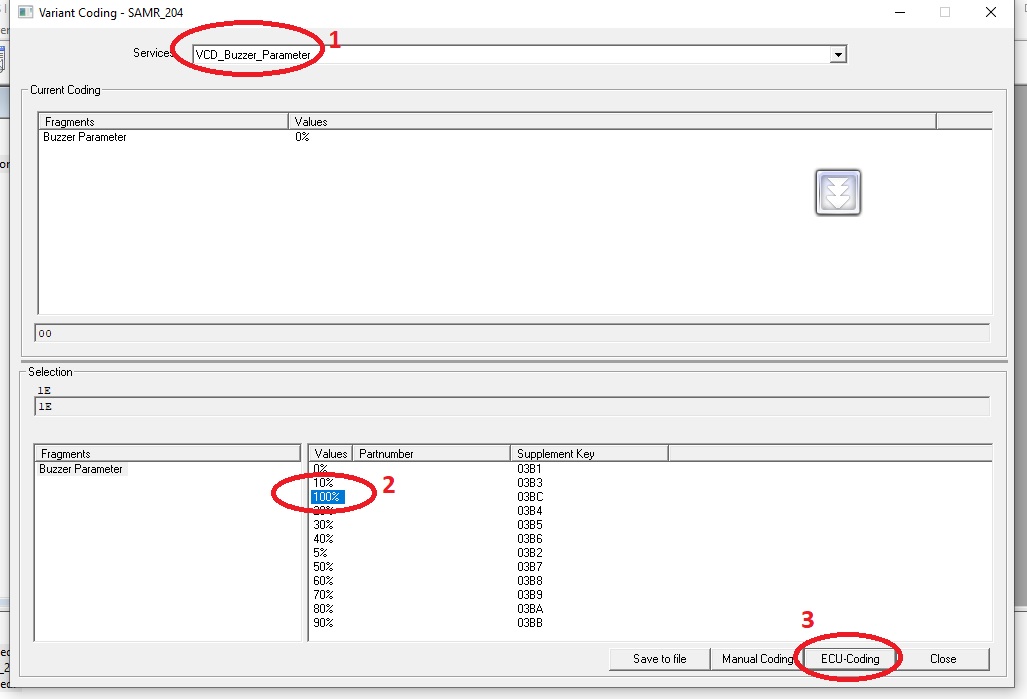Click the Variant Coding window title icon
The height and width of the screenshot is (699, 1027).
[27, 12]
